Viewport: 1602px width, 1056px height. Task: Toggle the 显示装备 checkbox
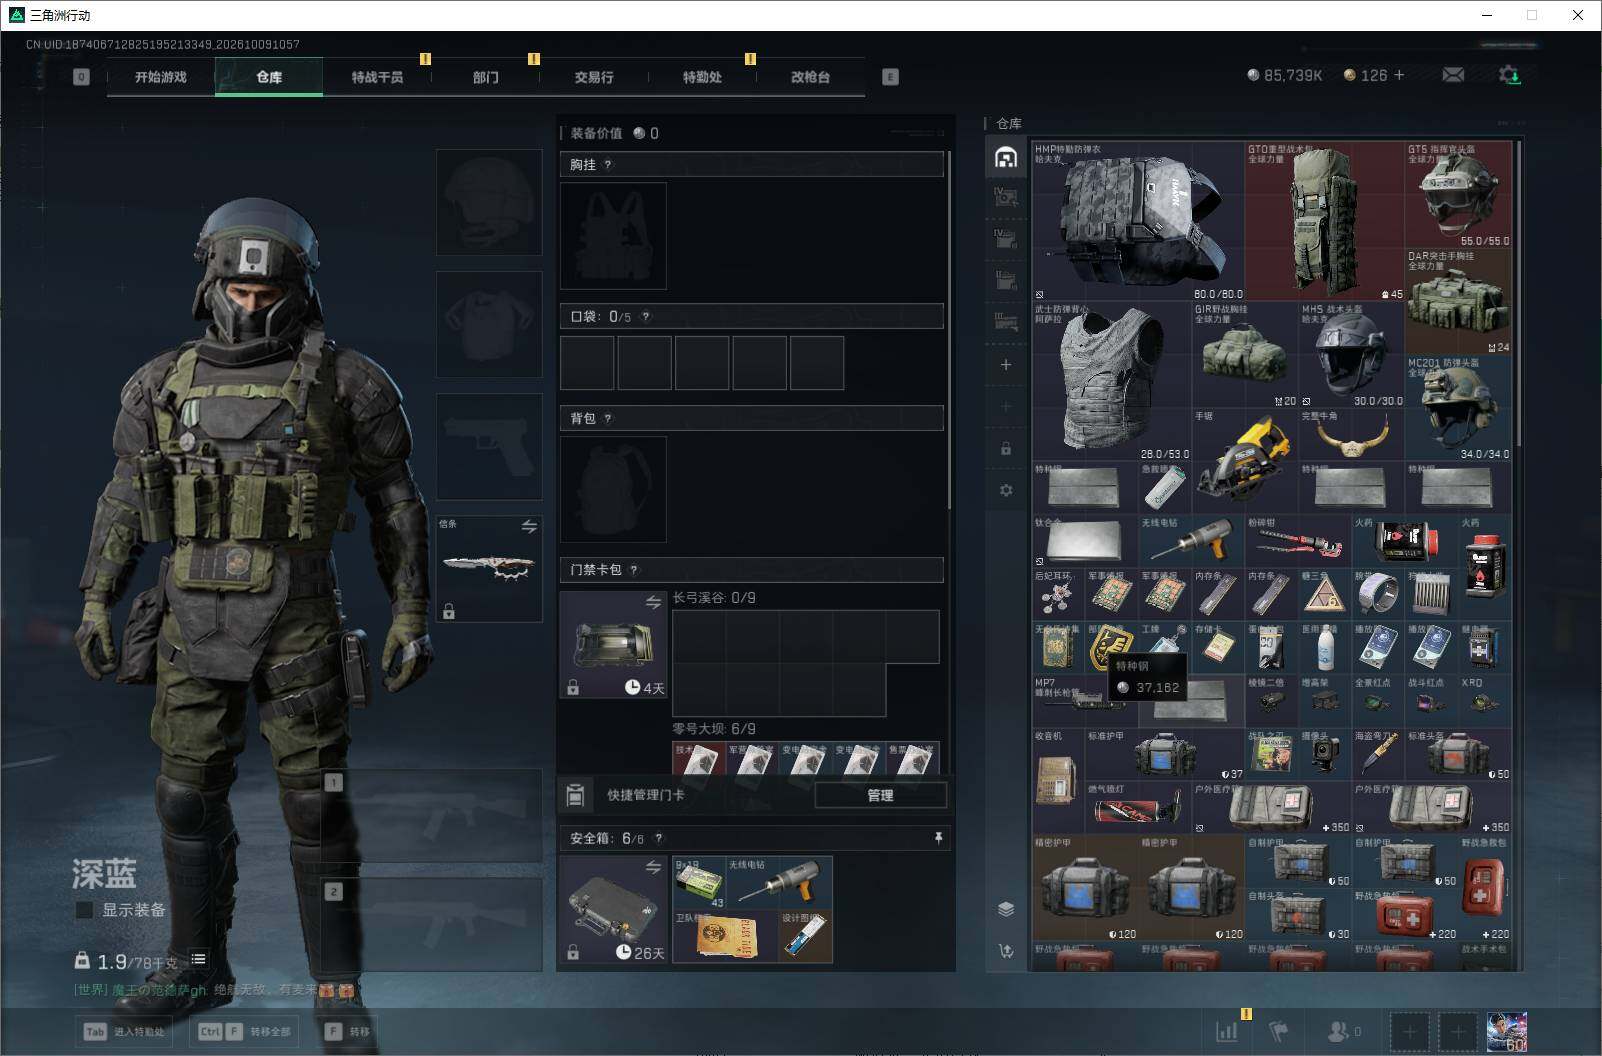click(85, 910)
